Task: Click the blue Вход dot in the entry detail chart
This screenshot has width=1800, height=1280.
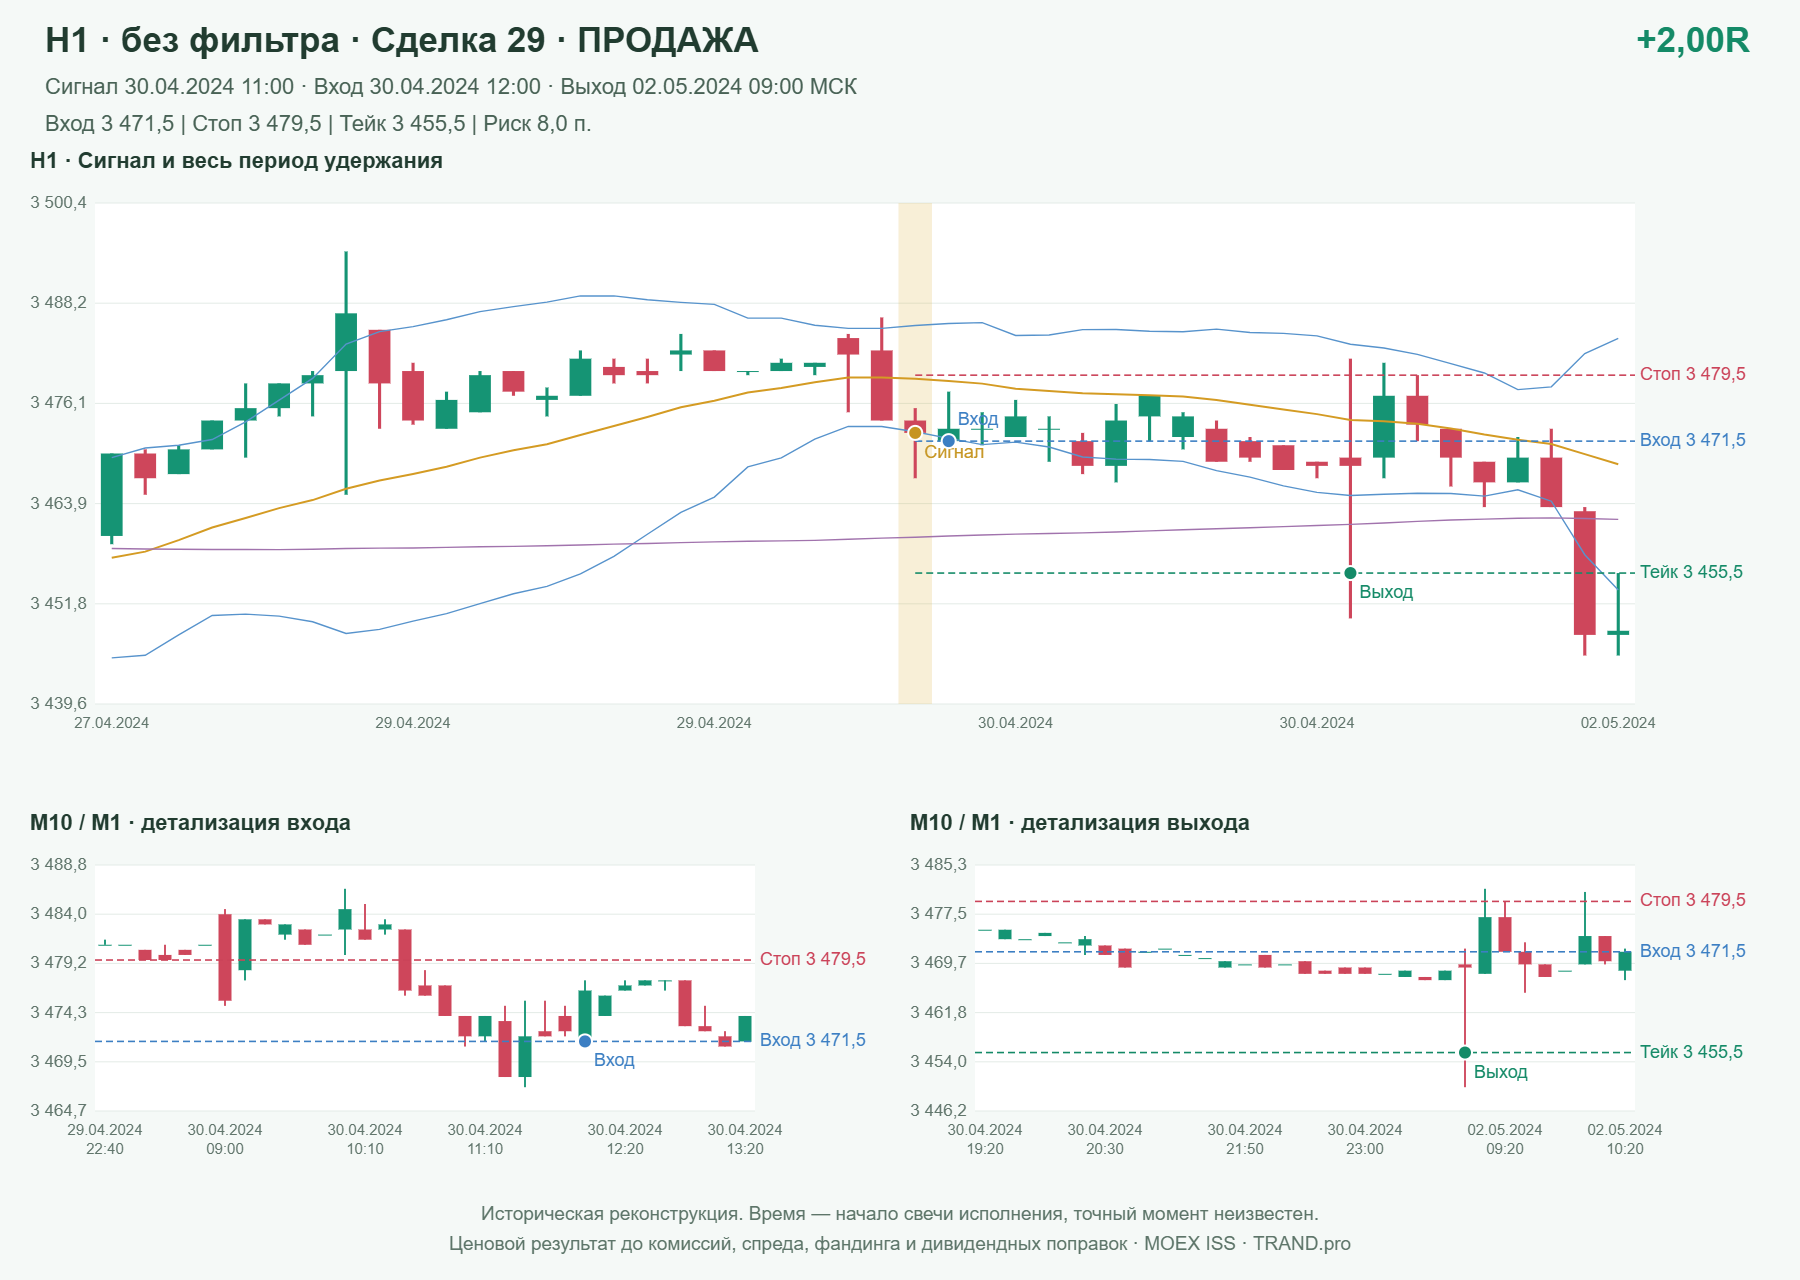Action: point(585,1042)
